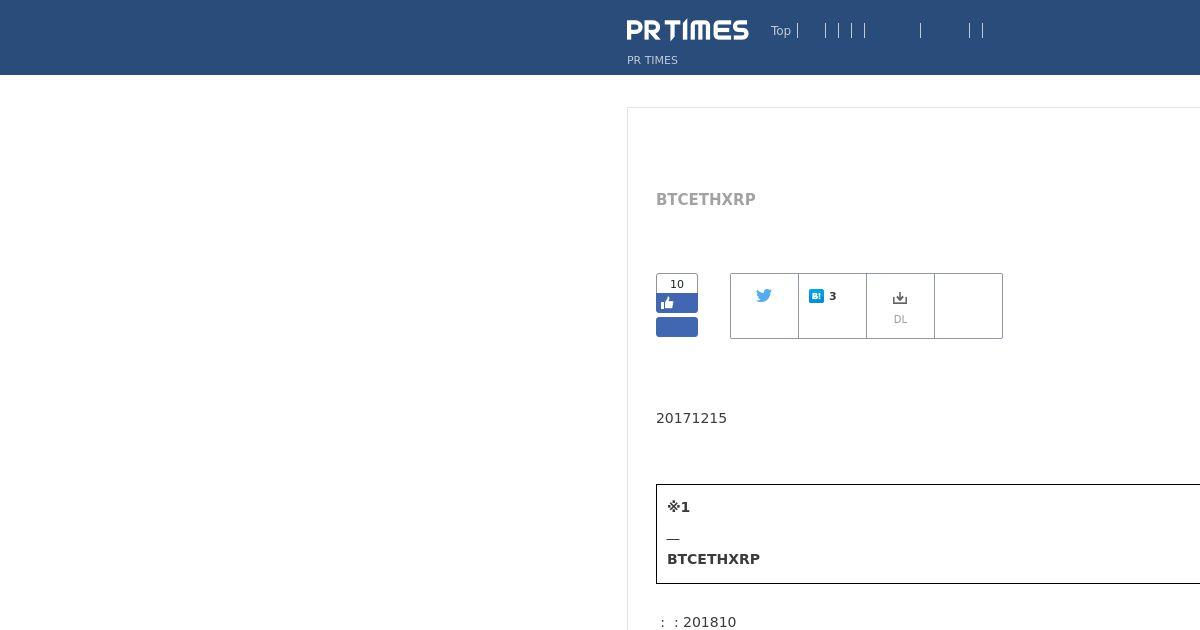Click the bold BTCETHXRP text in the bordered box
This screenshot has height=630, width=1200.
[713, 559]
